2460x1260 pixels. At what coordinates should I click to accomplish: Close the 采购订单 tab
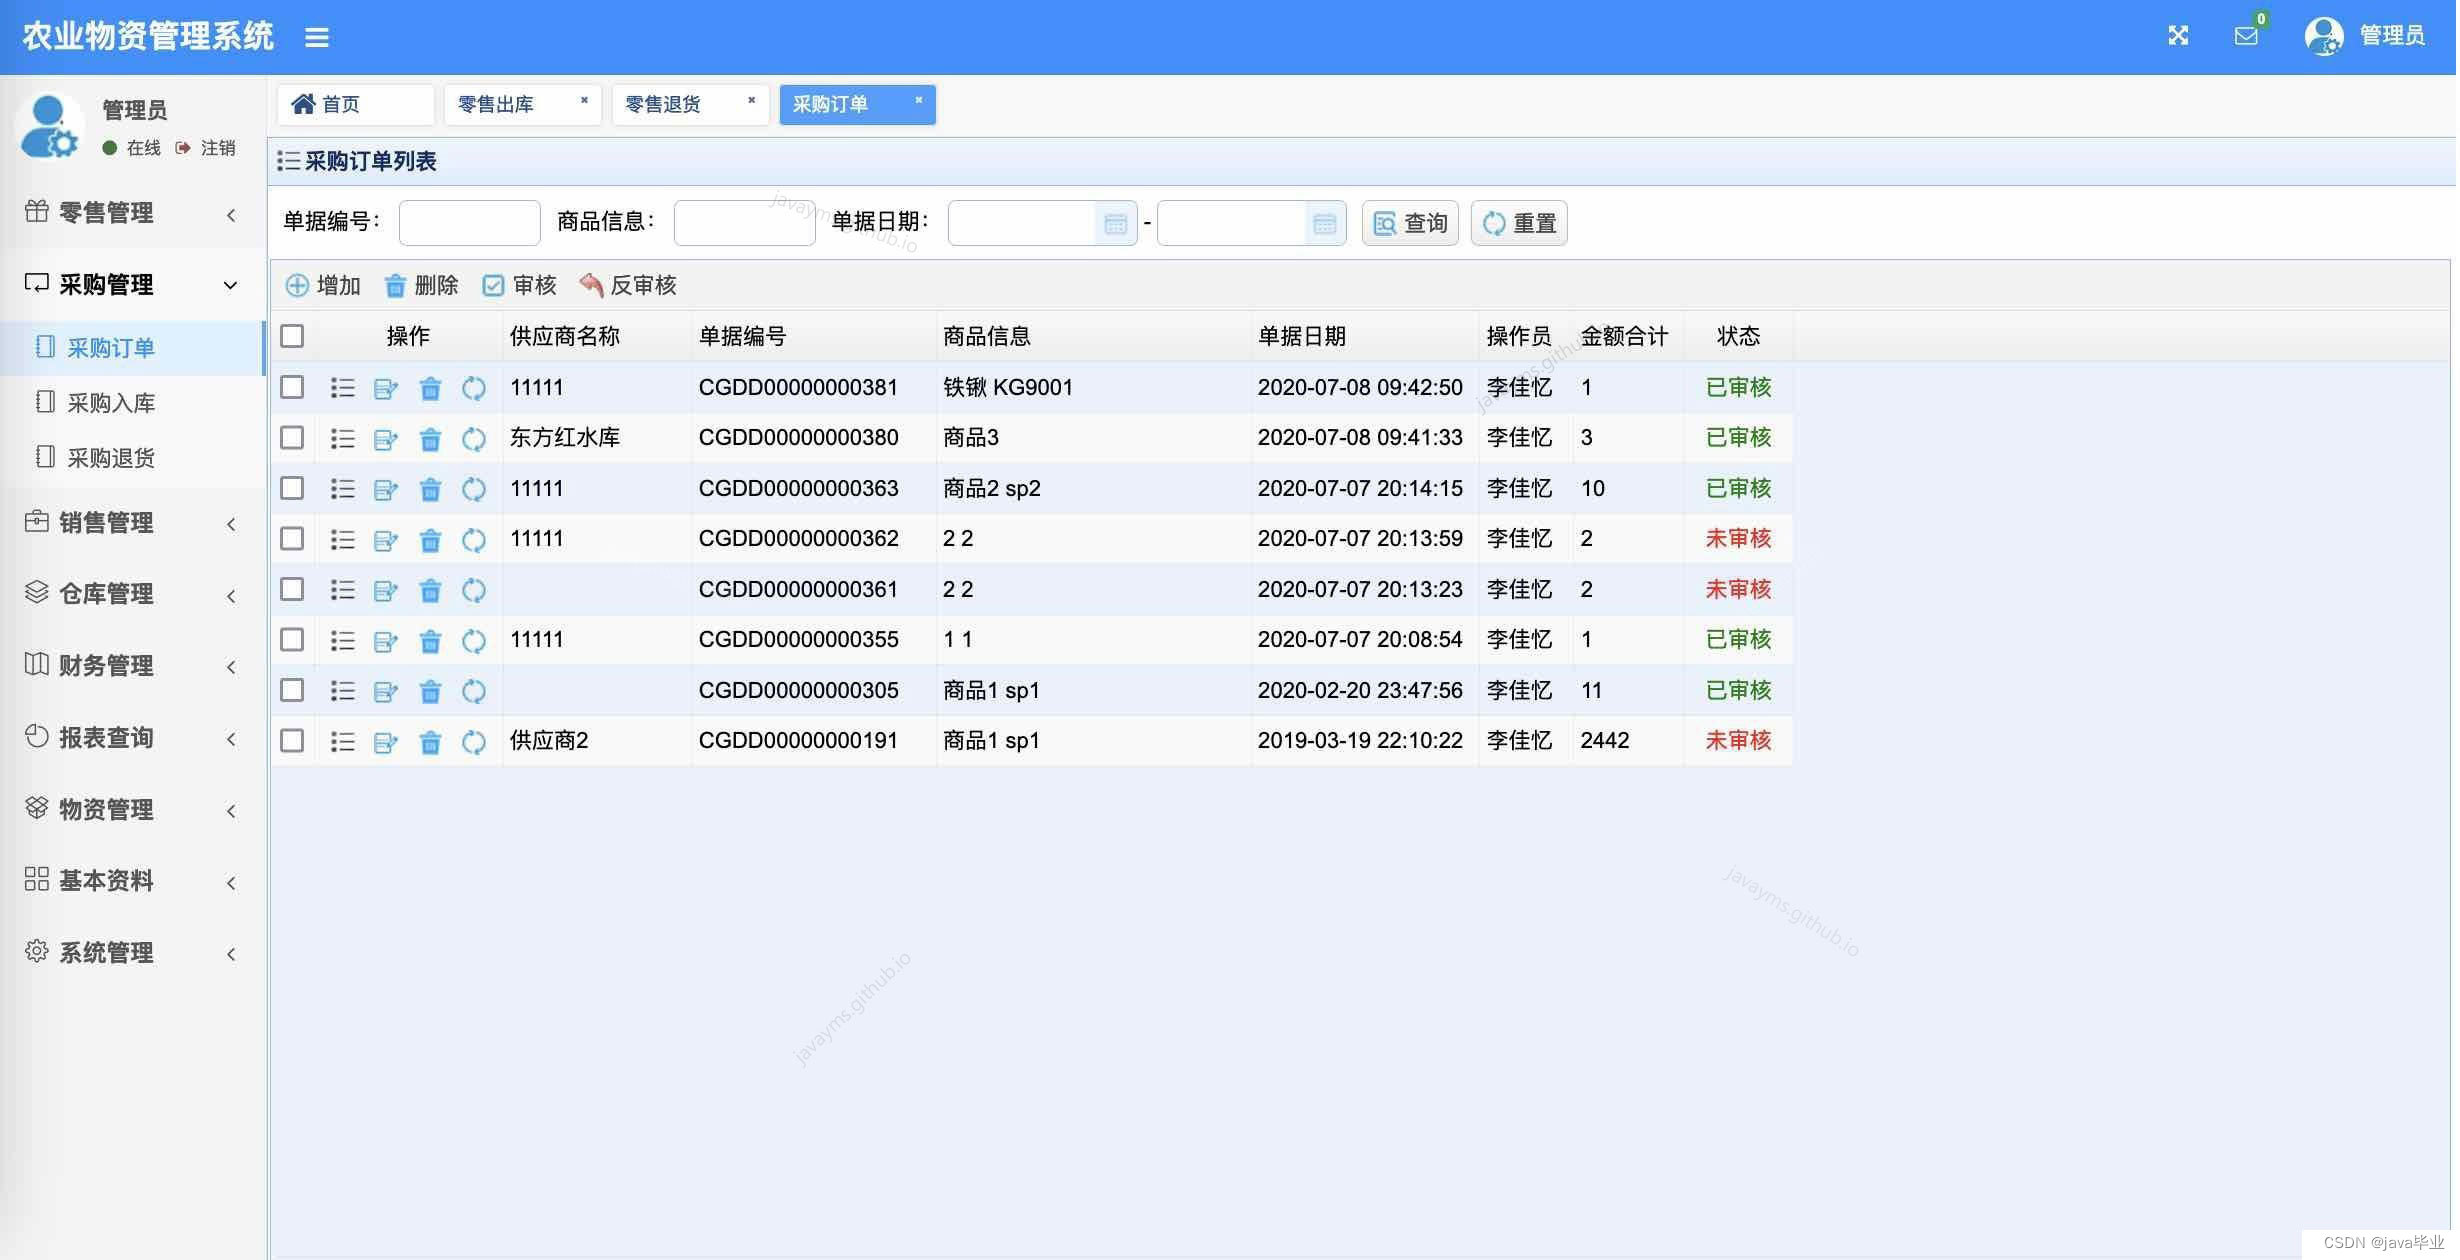click(x=919, y=100)
